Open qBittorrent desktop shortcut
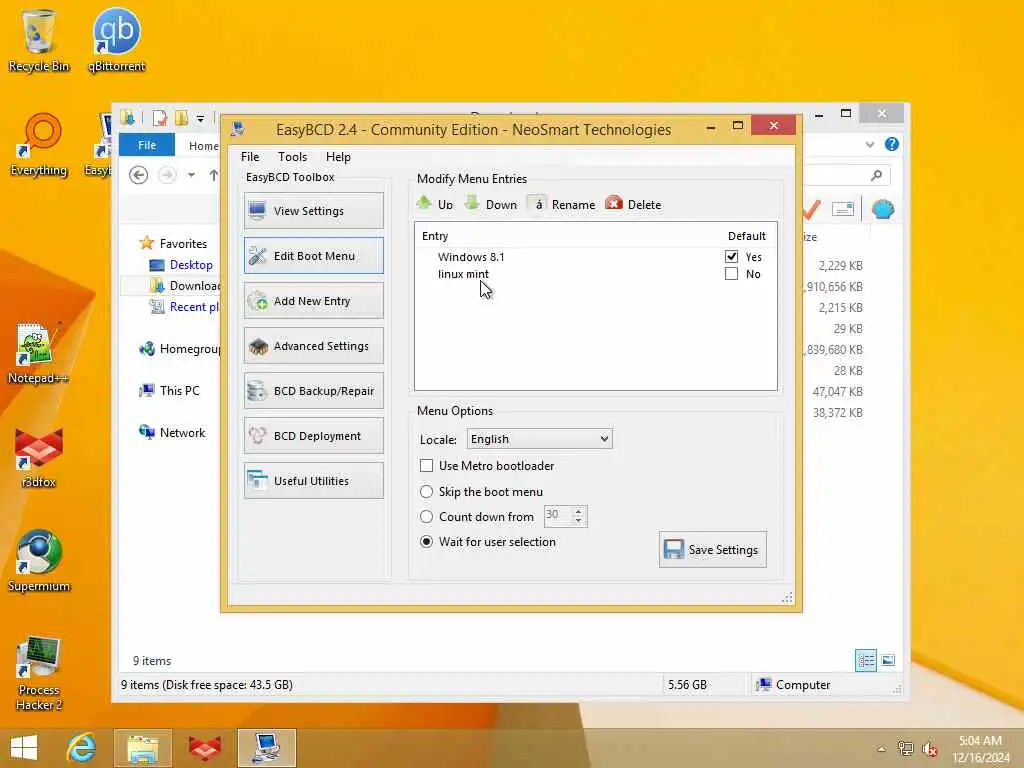The width and height of the screenshot is (1024, 768). coord(116,40)
